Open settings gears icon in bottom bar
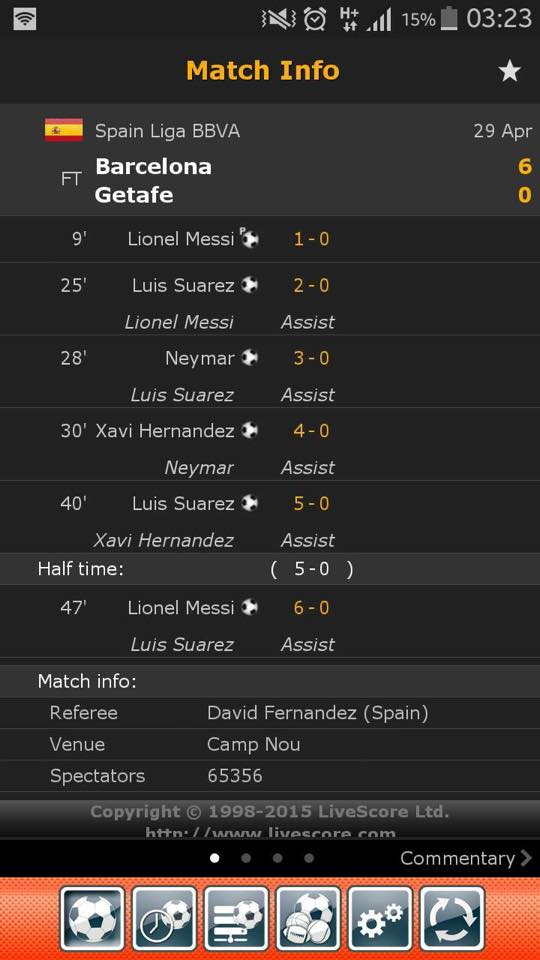Screen dimensions: 540x960 pos(380,918)
